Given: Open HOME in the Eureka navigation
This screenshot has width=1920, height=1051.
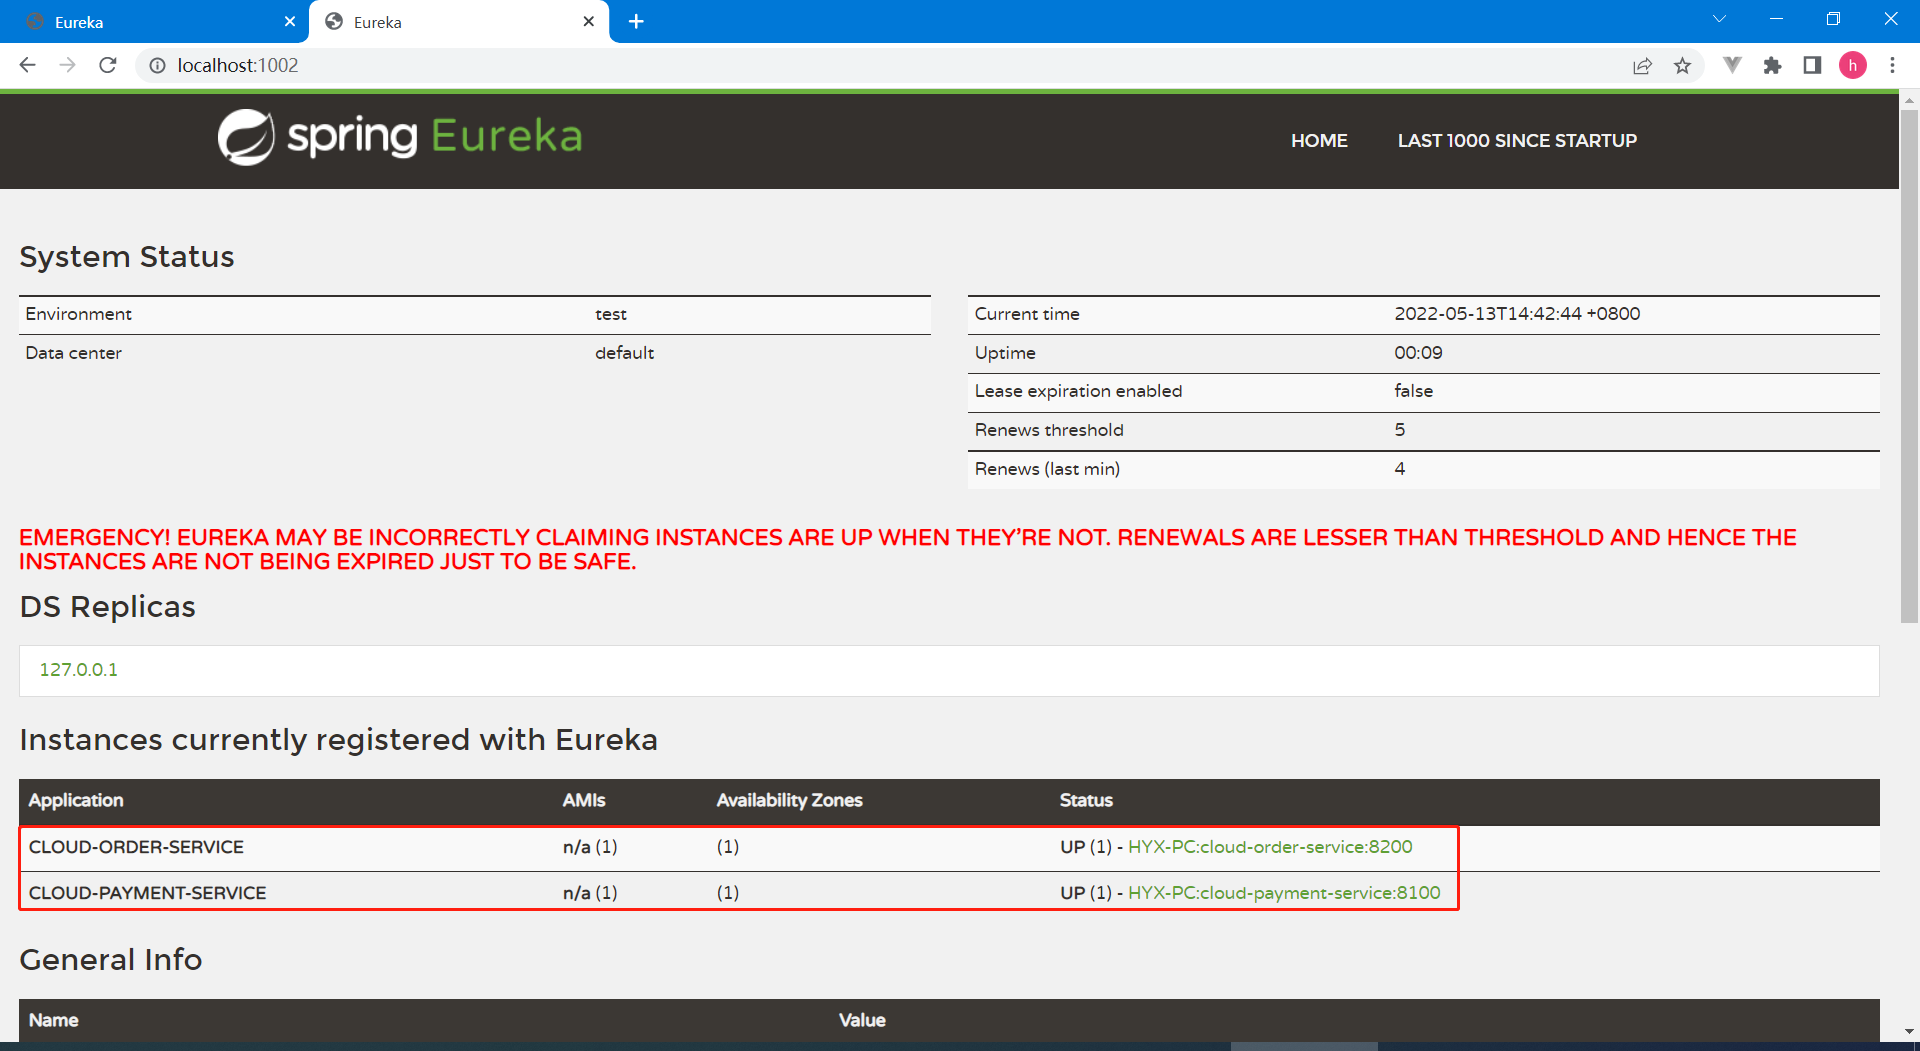Looking at the screenshot, I should (1319, 141).
